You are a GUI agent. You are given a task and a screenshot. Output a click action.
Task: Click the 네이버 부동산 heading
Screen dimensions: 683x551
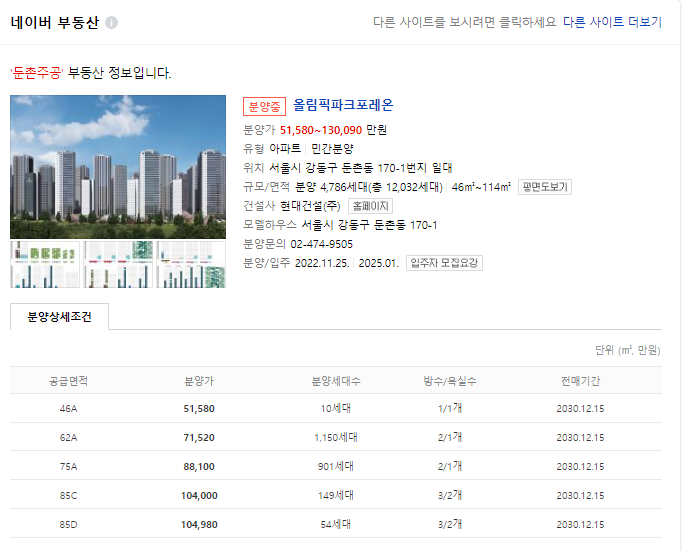tap(55, 22)
